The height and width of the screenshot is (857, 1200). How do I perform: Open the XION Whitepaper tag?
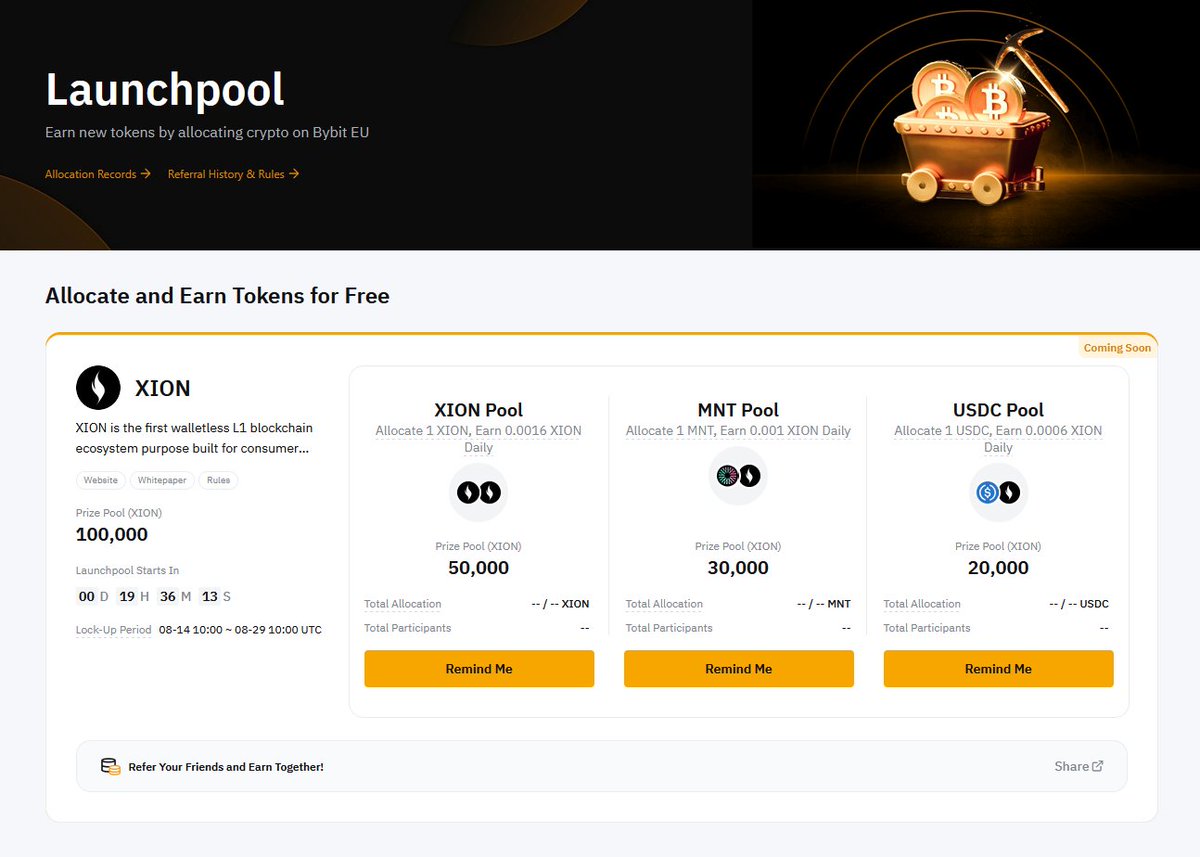tap(162, 480)
